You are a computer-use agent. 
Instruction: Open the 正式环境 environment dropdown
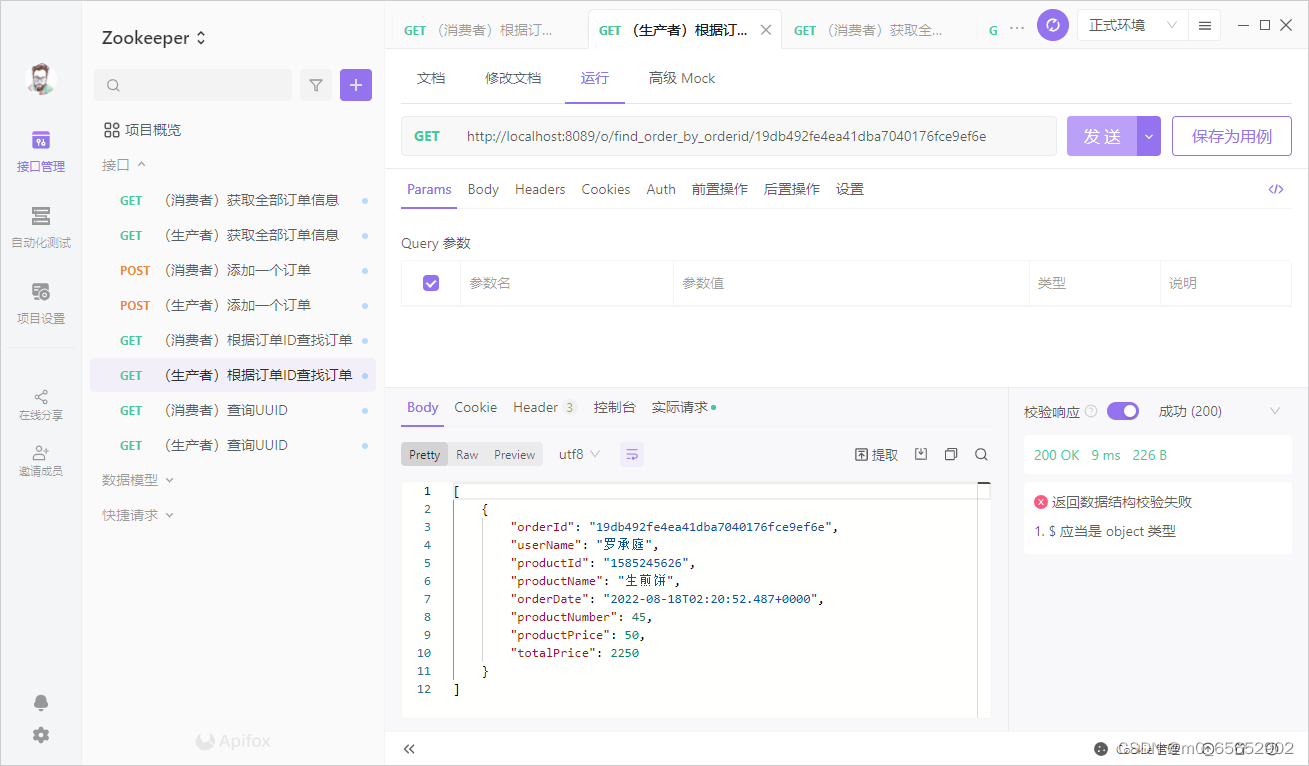pos(1133,25)
